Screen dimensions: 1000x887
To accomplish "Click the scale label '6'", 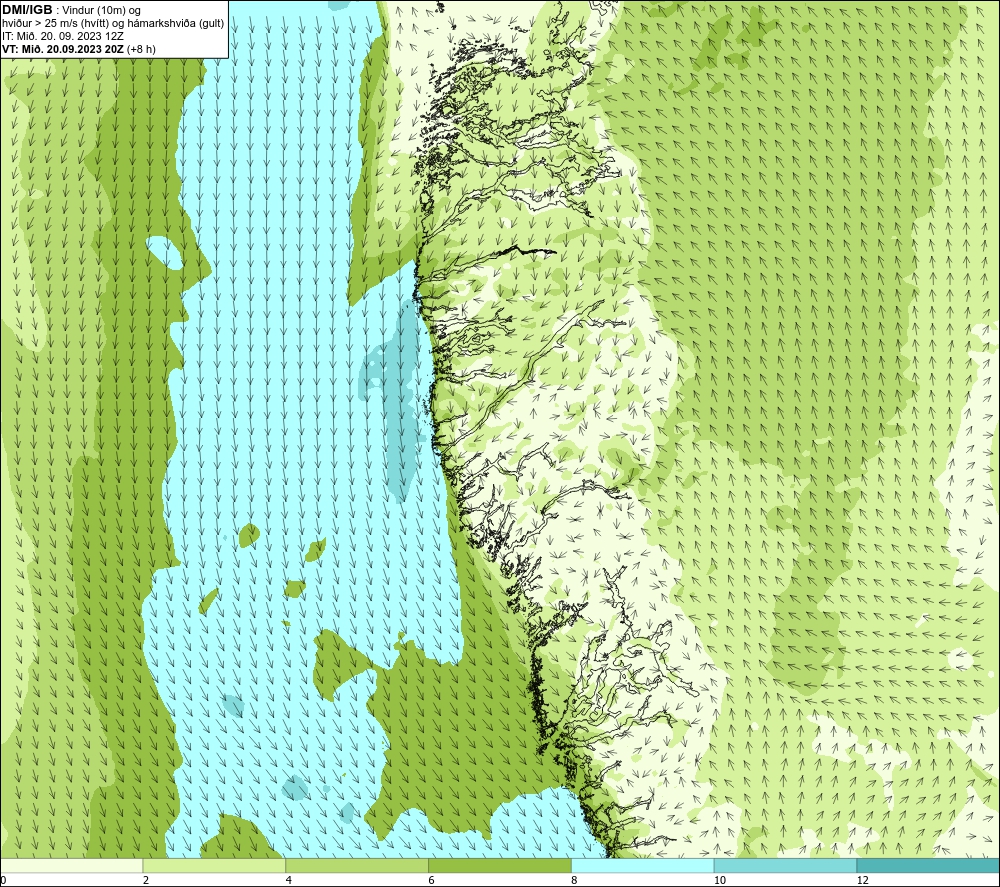I will pos(432,880).
